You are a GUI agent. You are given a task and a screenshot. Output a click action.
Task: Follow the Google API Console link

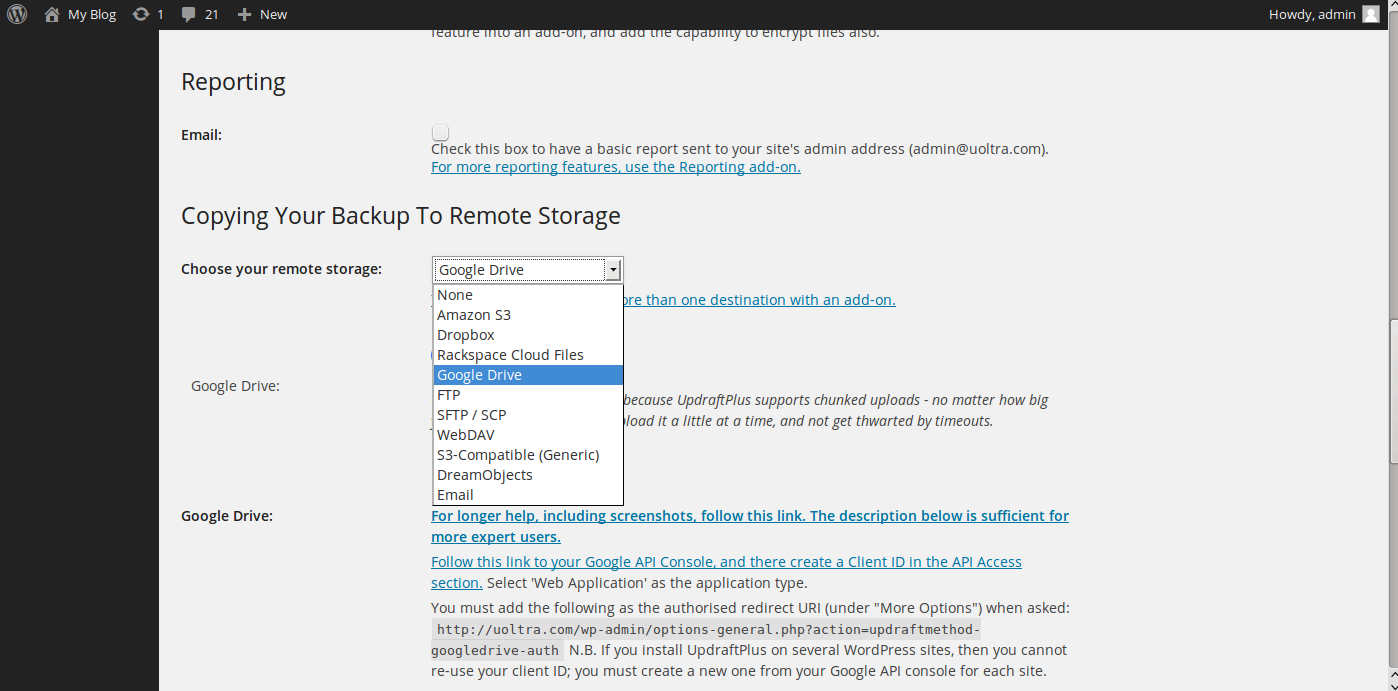[726, 562]
